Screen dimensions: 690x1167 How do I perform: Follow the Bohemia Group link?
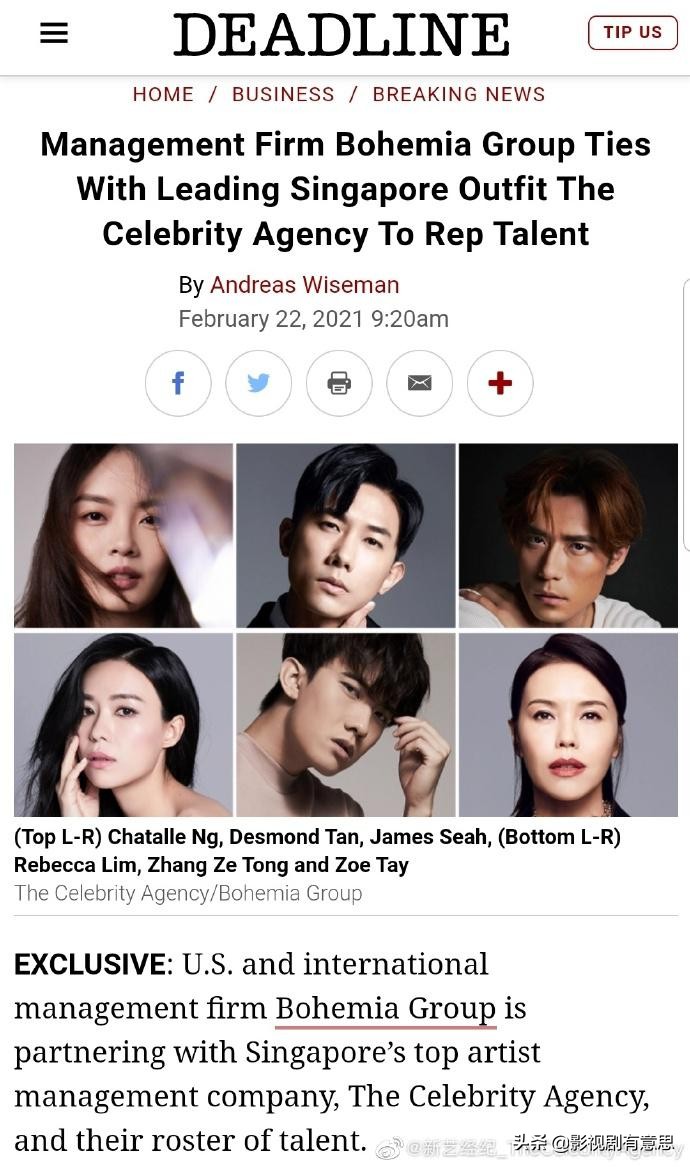pos(386,1008)
